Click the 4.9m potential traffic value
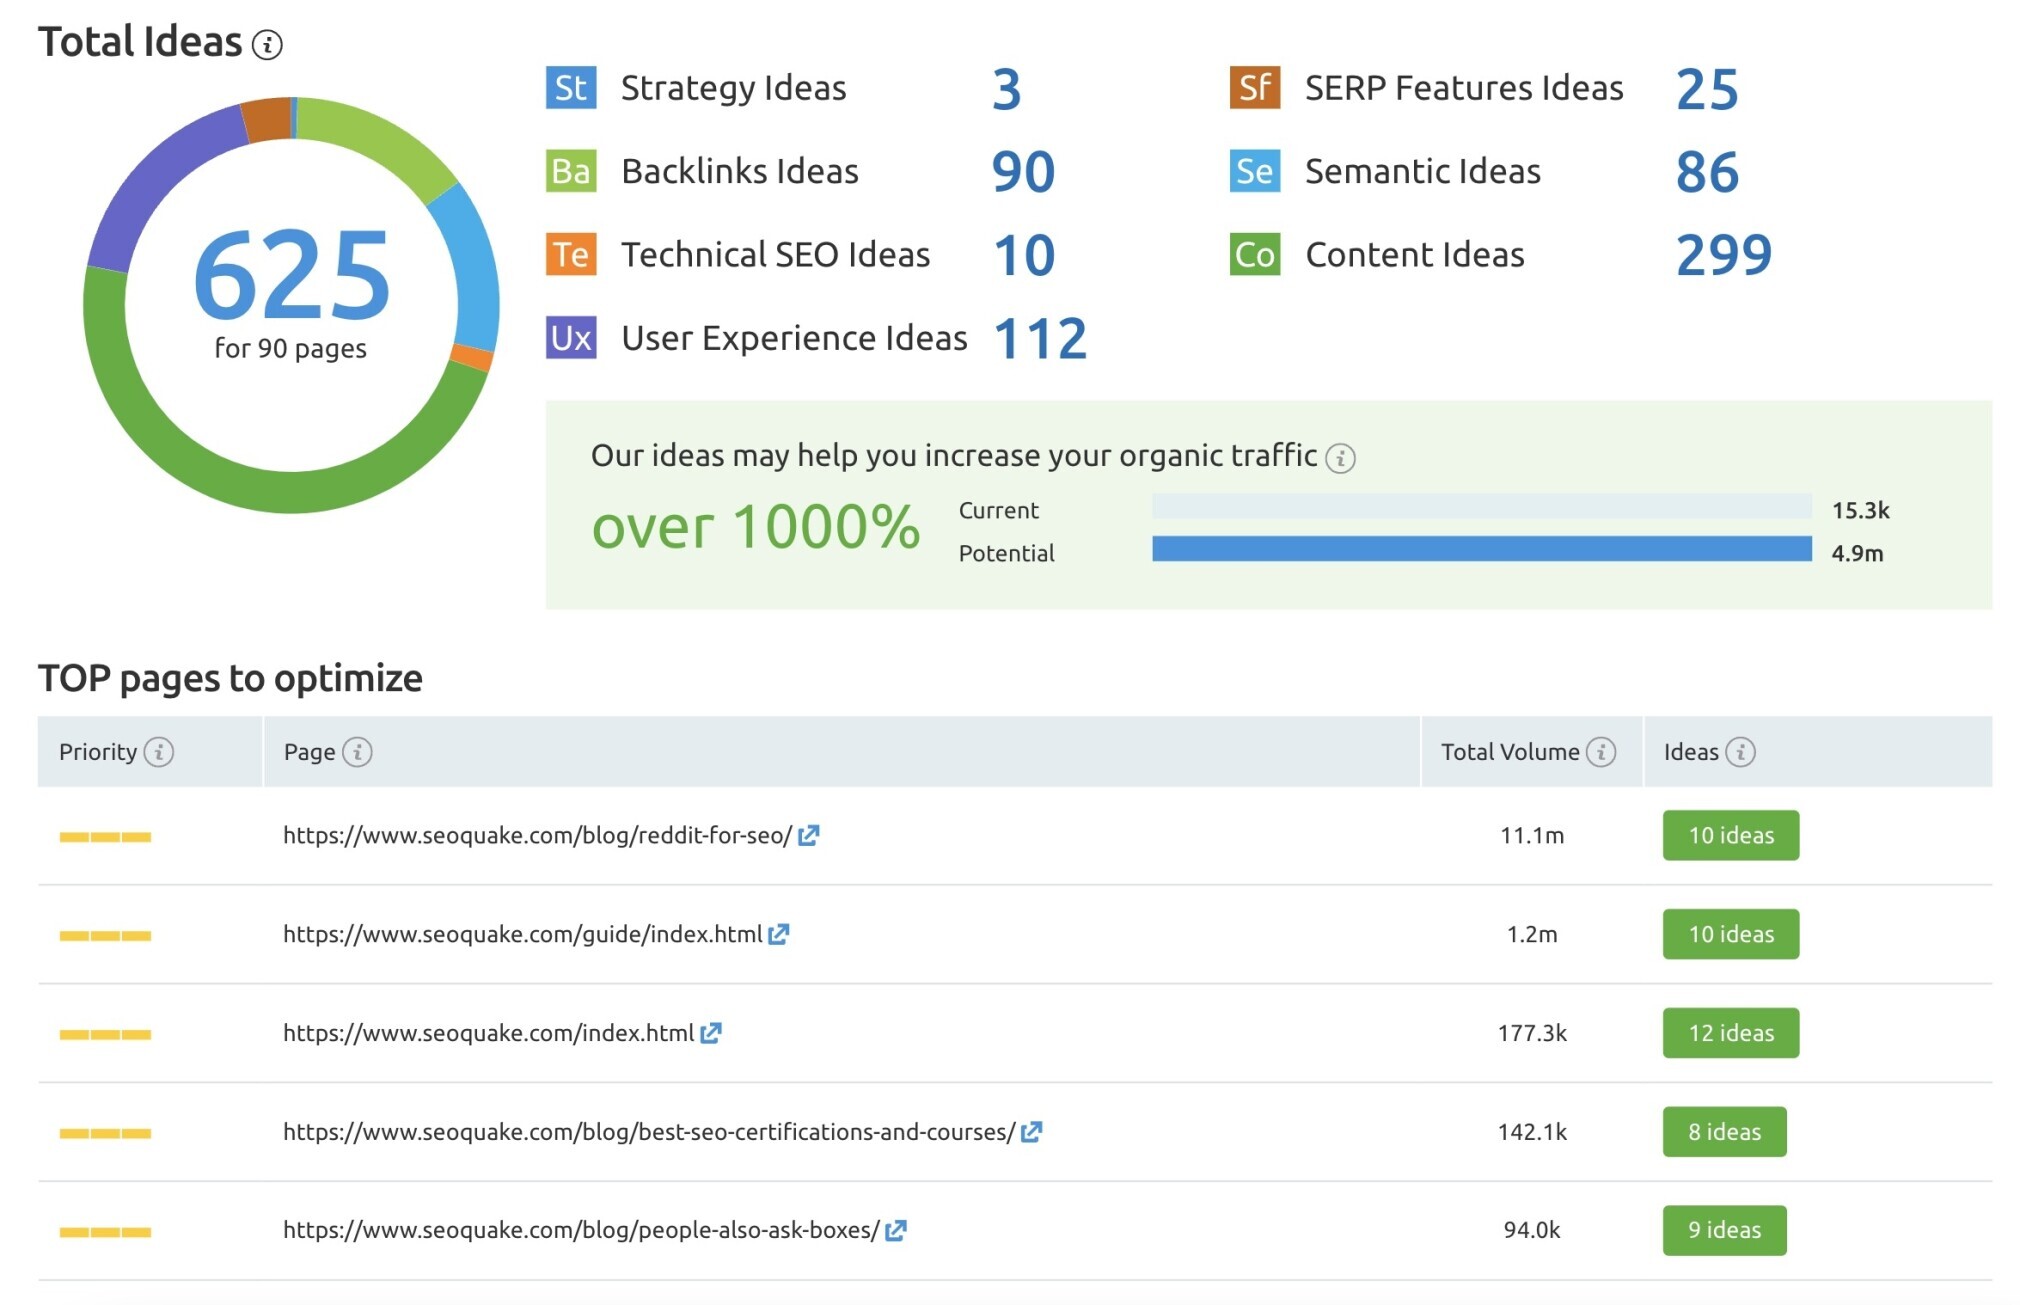This screenshot has height=1305, width=2020. point(1857,554)
